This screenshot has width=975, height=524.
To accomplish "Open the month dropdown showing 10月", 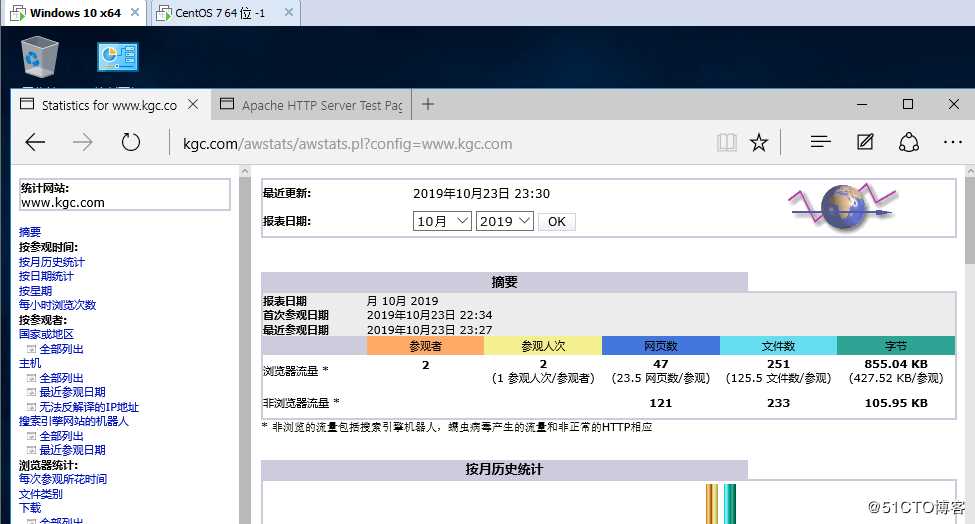I will click(x=442, y=221).
